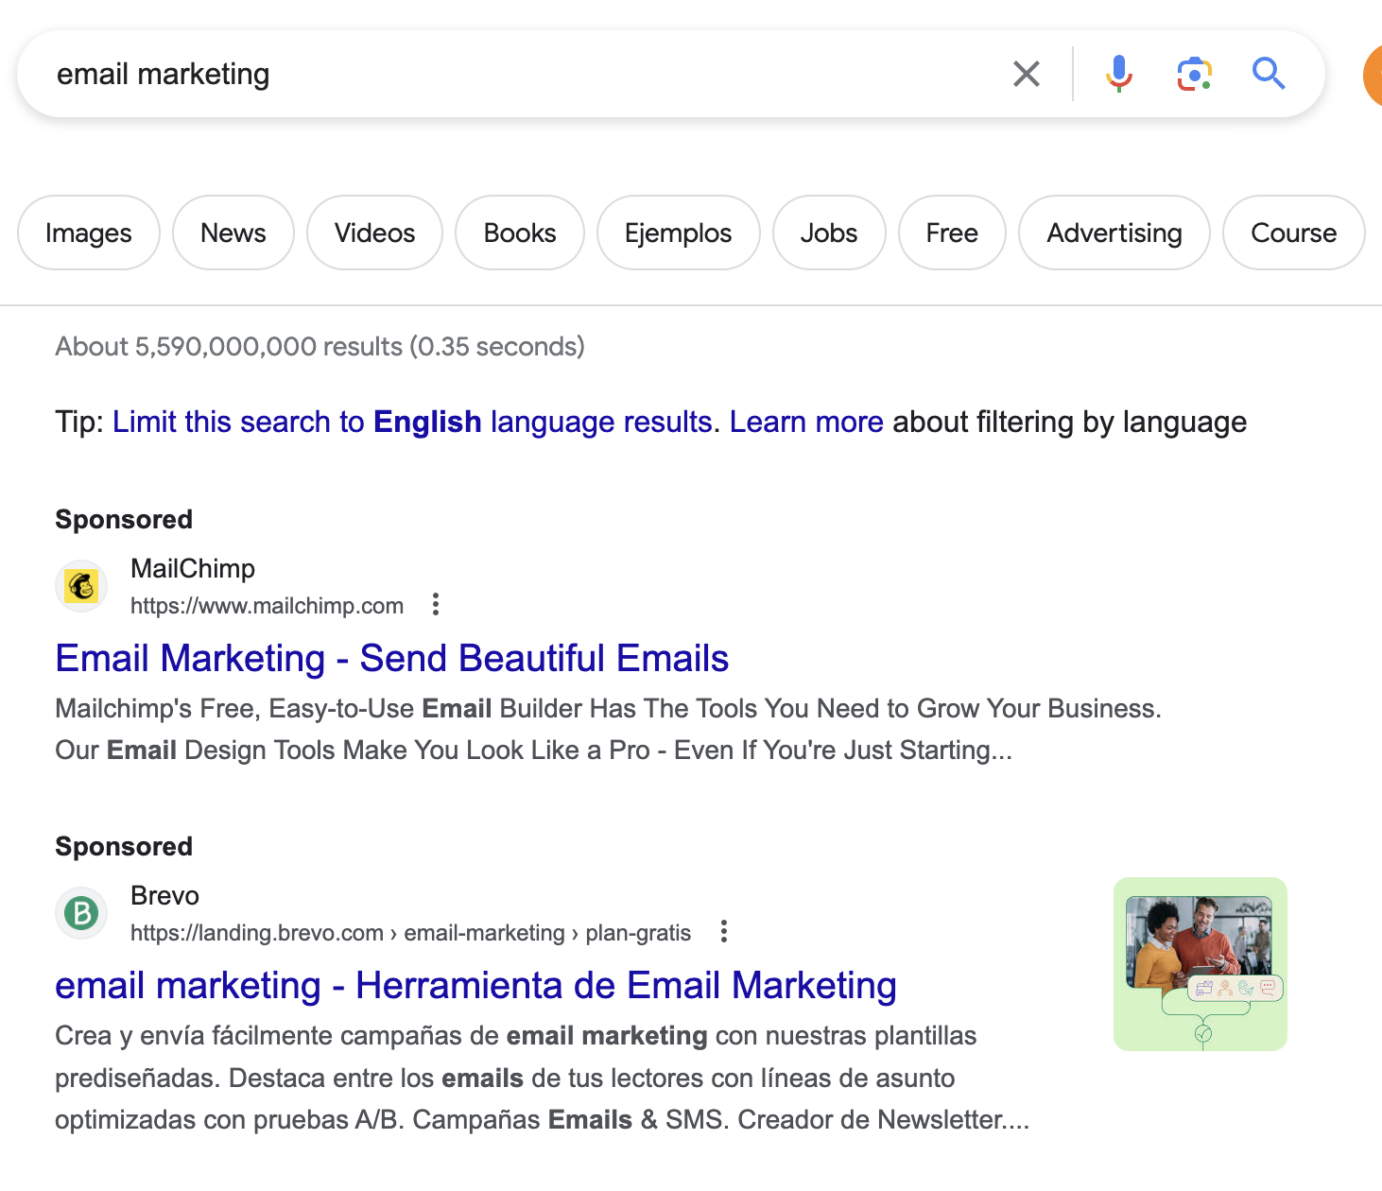Image resolution: width=1382 pixels, height=1191 pixels.
Task: Switch to Images results
Action: coord(88,232)
